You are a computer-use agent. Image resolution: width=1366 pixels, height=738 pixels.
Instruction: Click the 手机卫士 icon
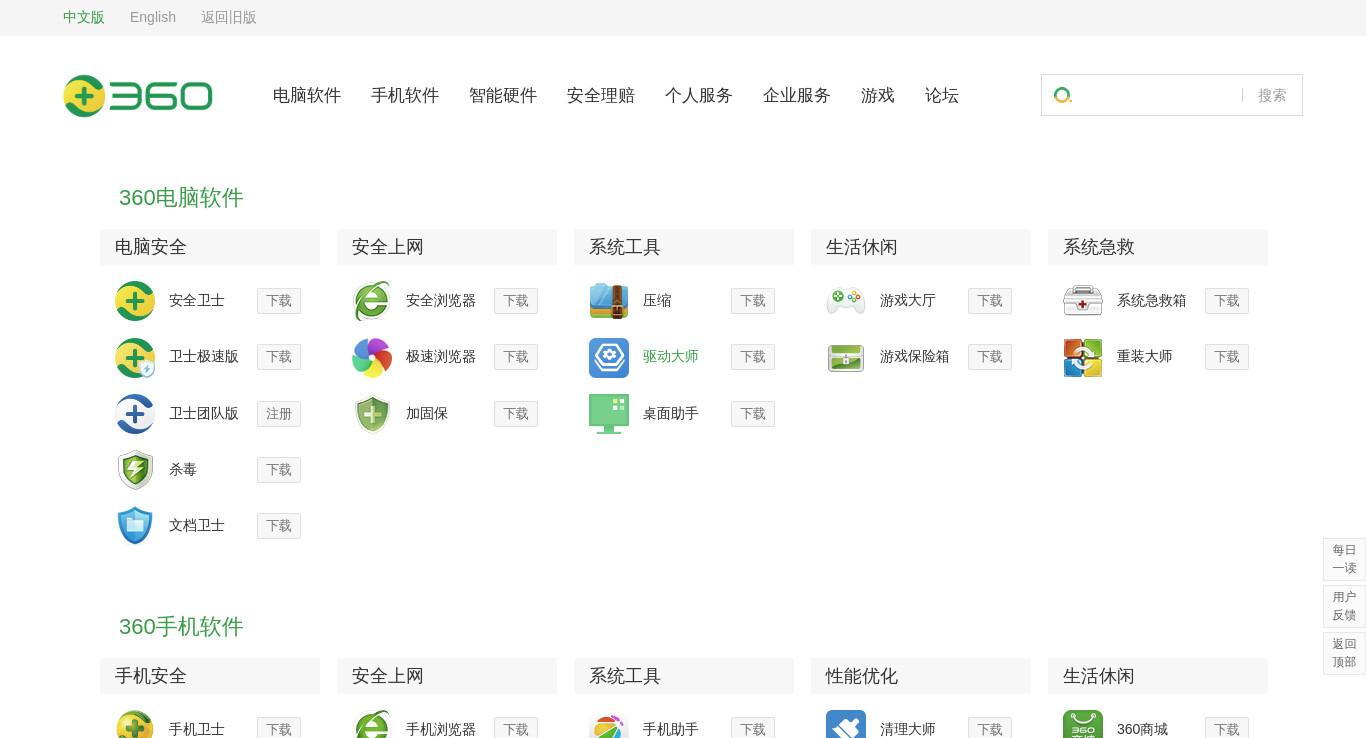coord(135,724)
